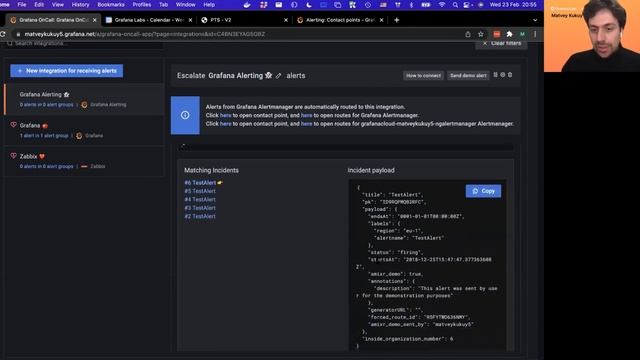Click New integration for receiving alerts

(67, 71)
